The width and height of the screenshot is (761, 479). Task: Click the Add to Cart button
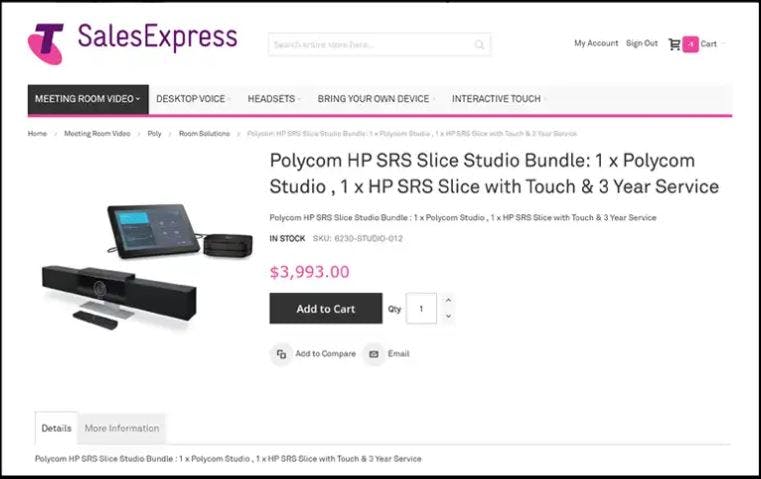click(326, 309)
